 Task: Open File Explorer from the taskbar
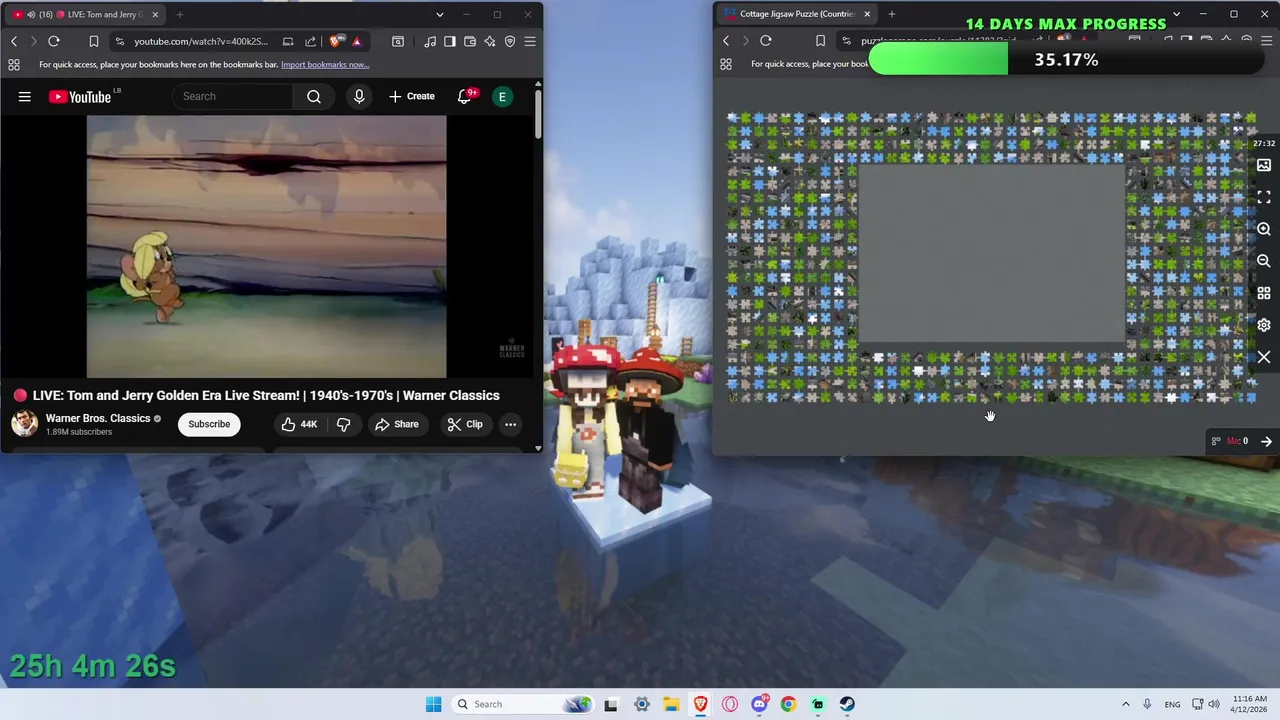coord(671,704)
